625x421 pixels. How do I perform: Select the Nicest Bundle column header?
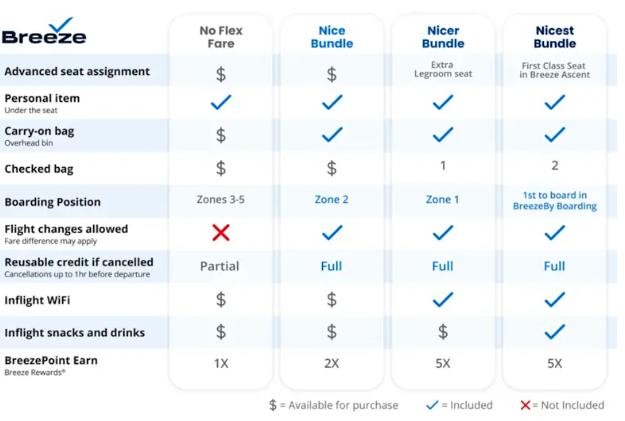(554, 37)
